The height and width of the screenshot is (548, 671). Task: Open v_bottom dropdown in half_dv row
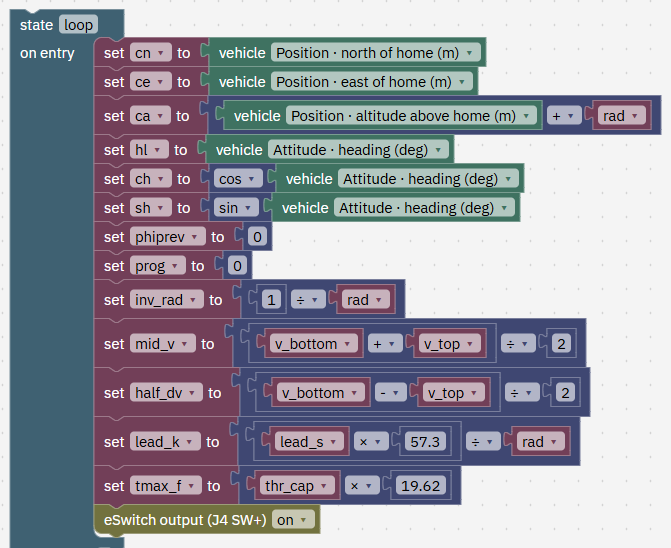[321, 393]
